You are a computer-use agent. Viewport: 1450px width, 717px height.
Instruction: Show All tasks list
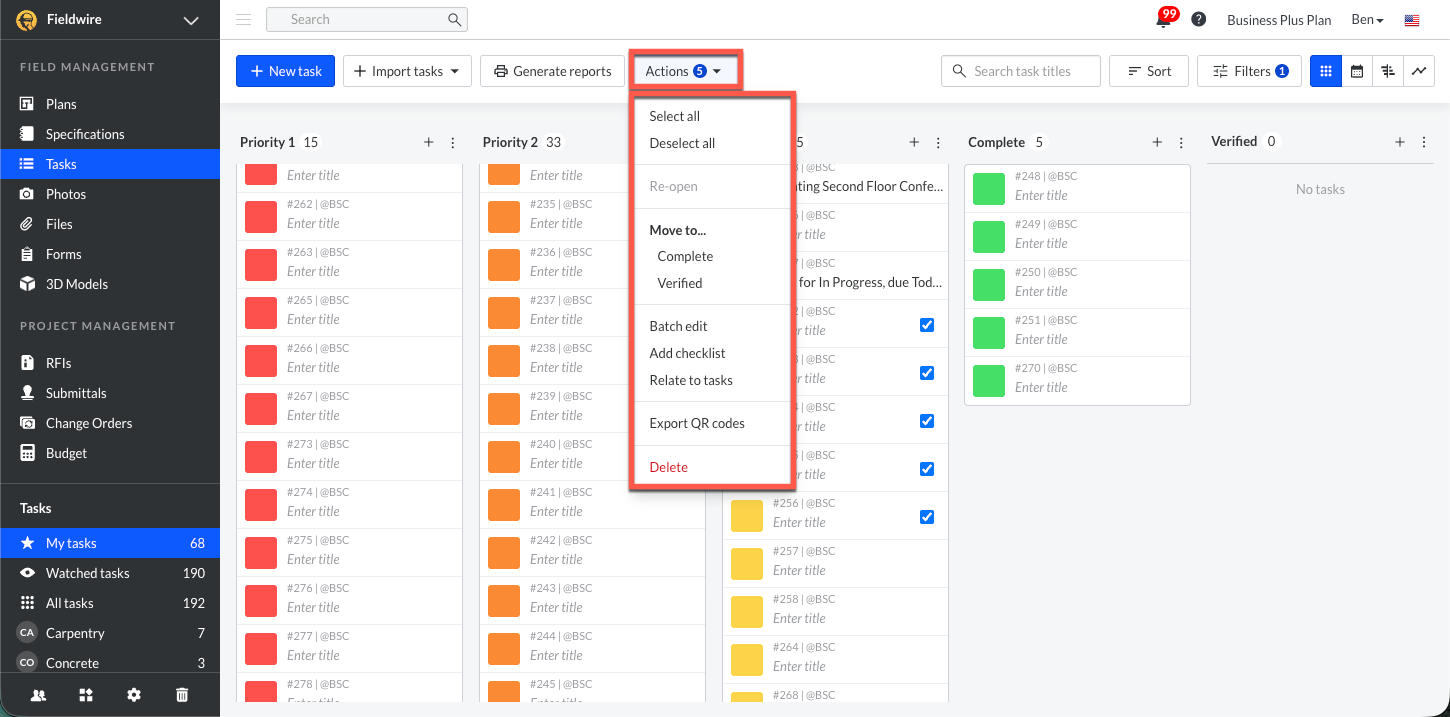[x=110, y=603]
